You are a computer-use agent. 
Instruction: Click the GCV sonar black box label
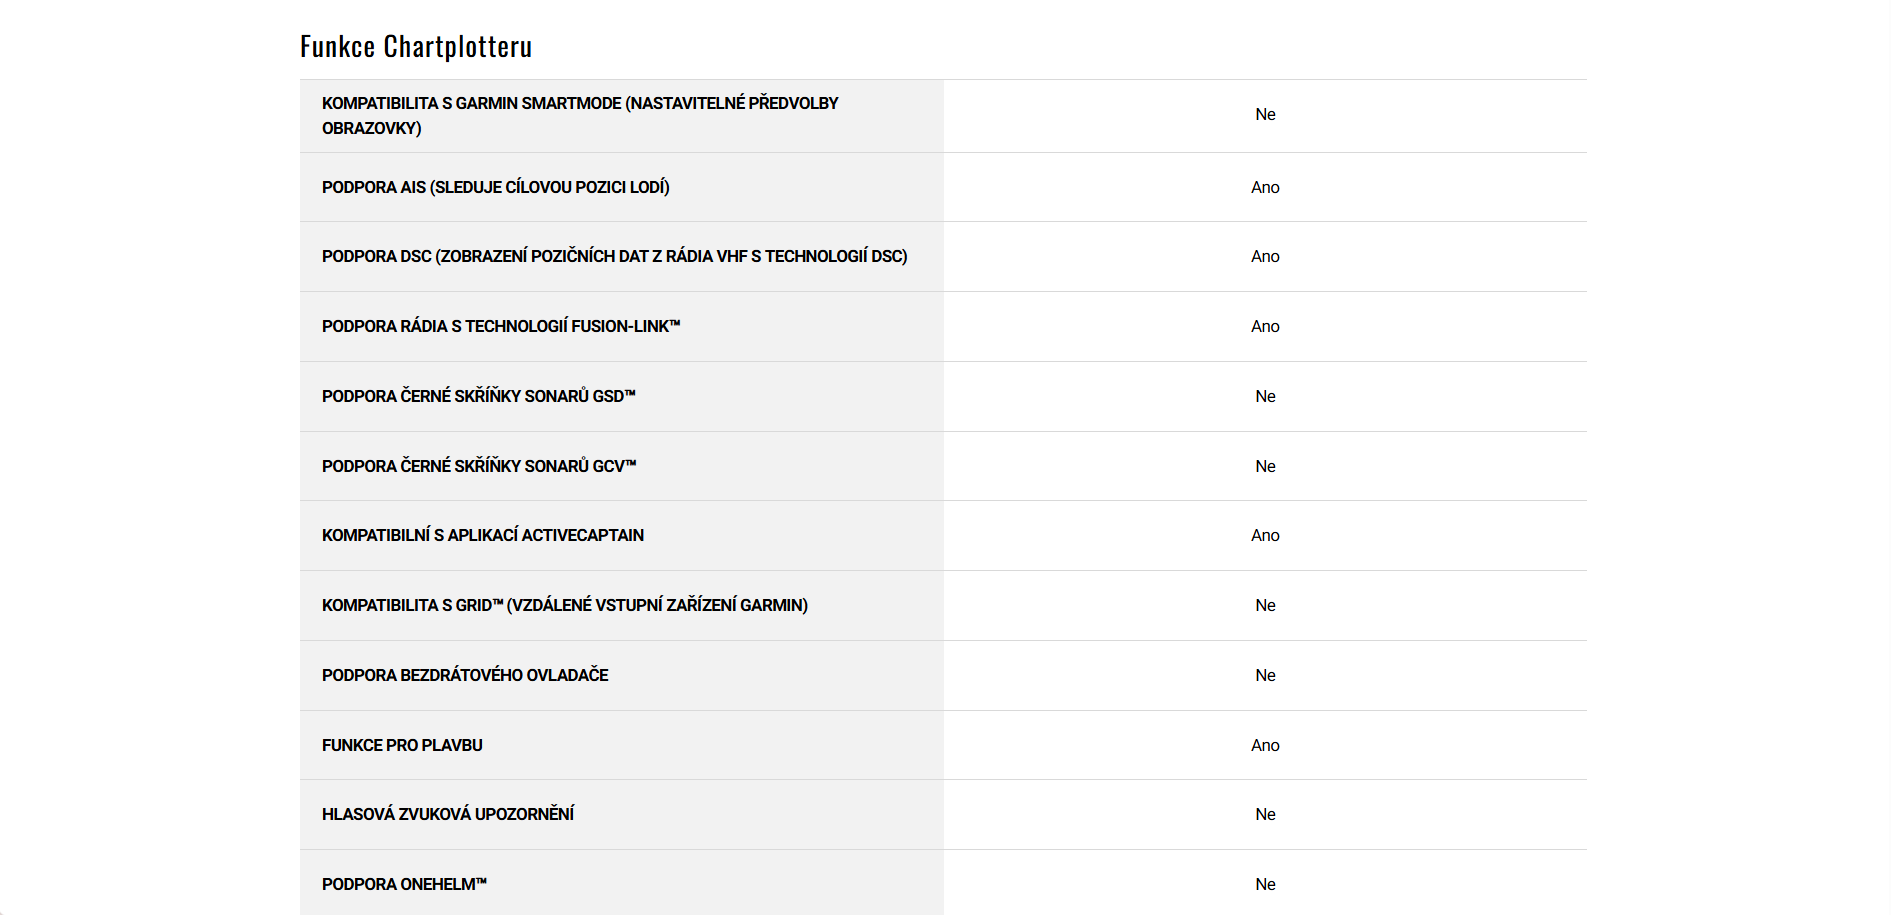479,466
